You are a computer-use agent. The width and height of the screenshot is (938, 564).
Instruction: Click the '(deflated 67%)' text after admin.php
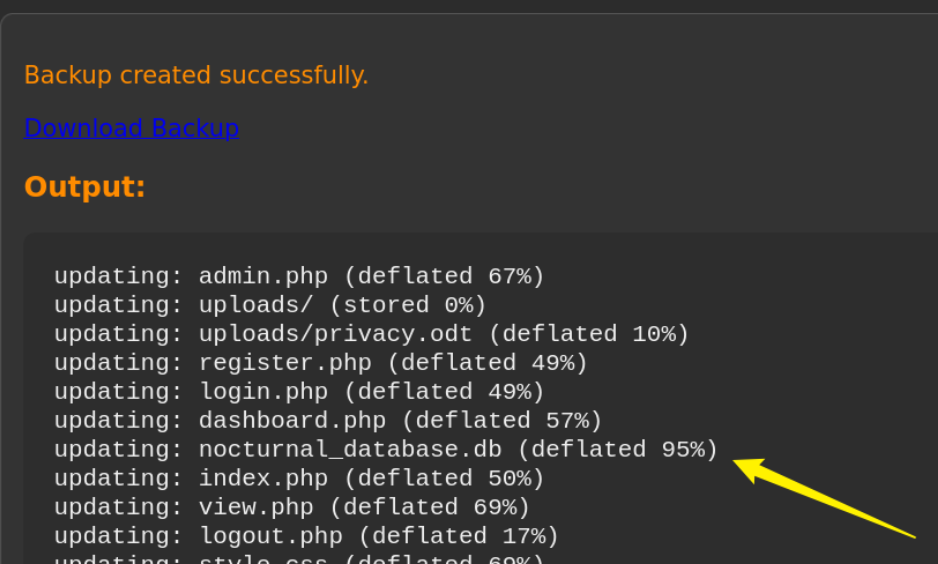444,276
